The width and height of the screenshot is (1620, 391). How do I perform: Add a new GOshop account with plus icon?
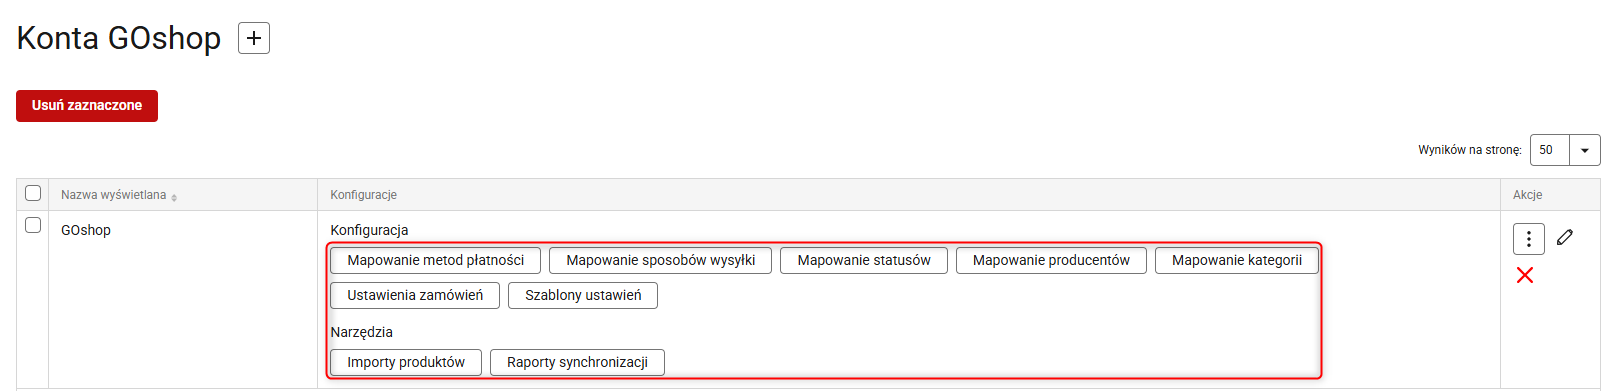254,38
